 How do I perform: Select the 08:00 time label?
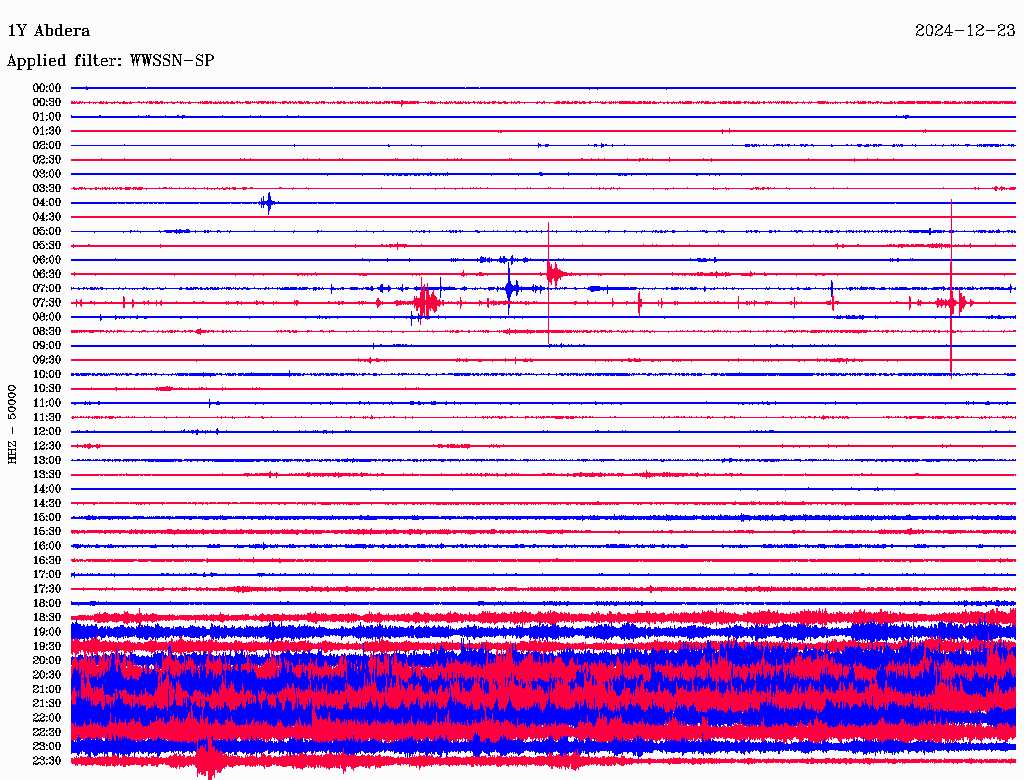tap(47, 317)
